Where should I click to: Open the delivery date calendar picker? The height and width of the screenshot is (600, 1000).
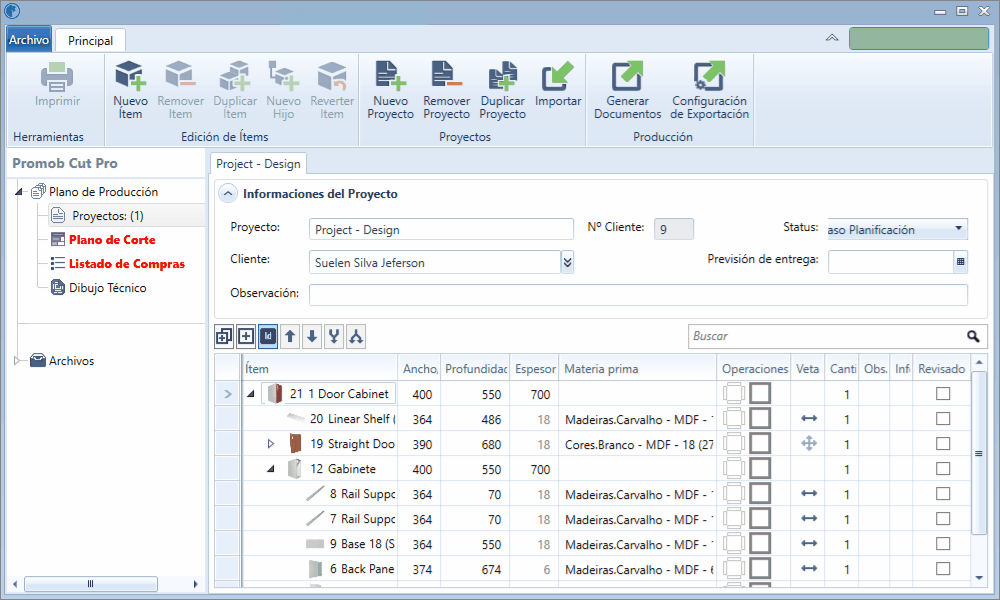point(960,261)
